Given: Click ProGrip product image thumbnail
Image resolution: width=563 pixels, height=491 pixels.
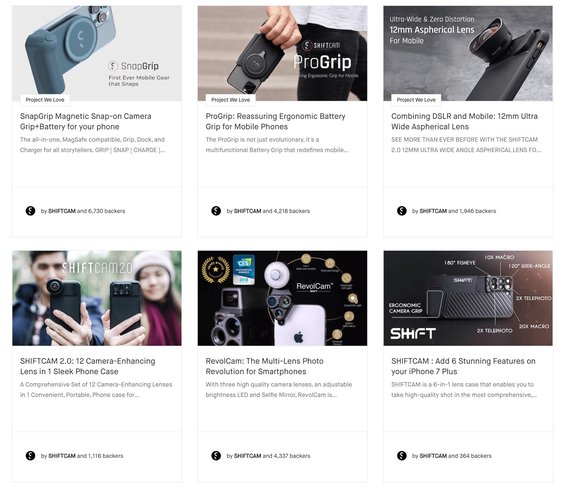Looking at the screenshot, I should pyautogui.click(x=283, y=53).
